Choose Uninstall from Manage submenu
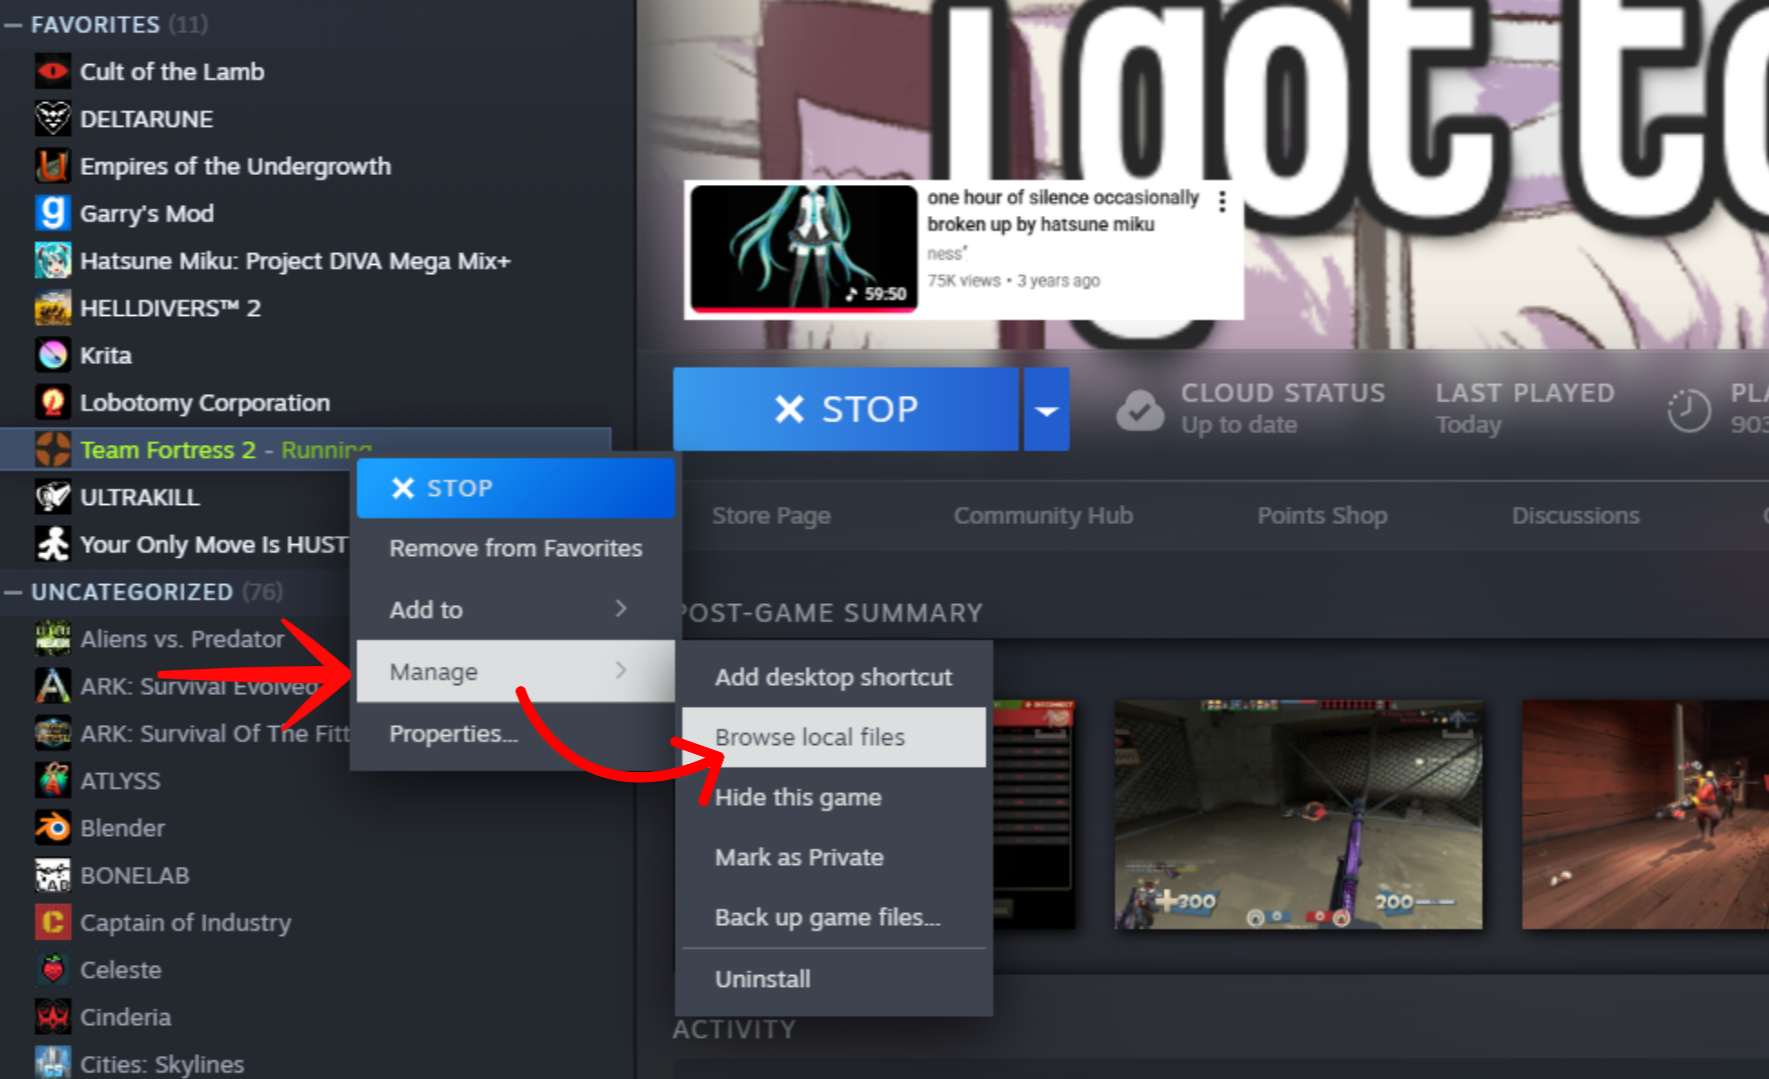 point(834,979)
